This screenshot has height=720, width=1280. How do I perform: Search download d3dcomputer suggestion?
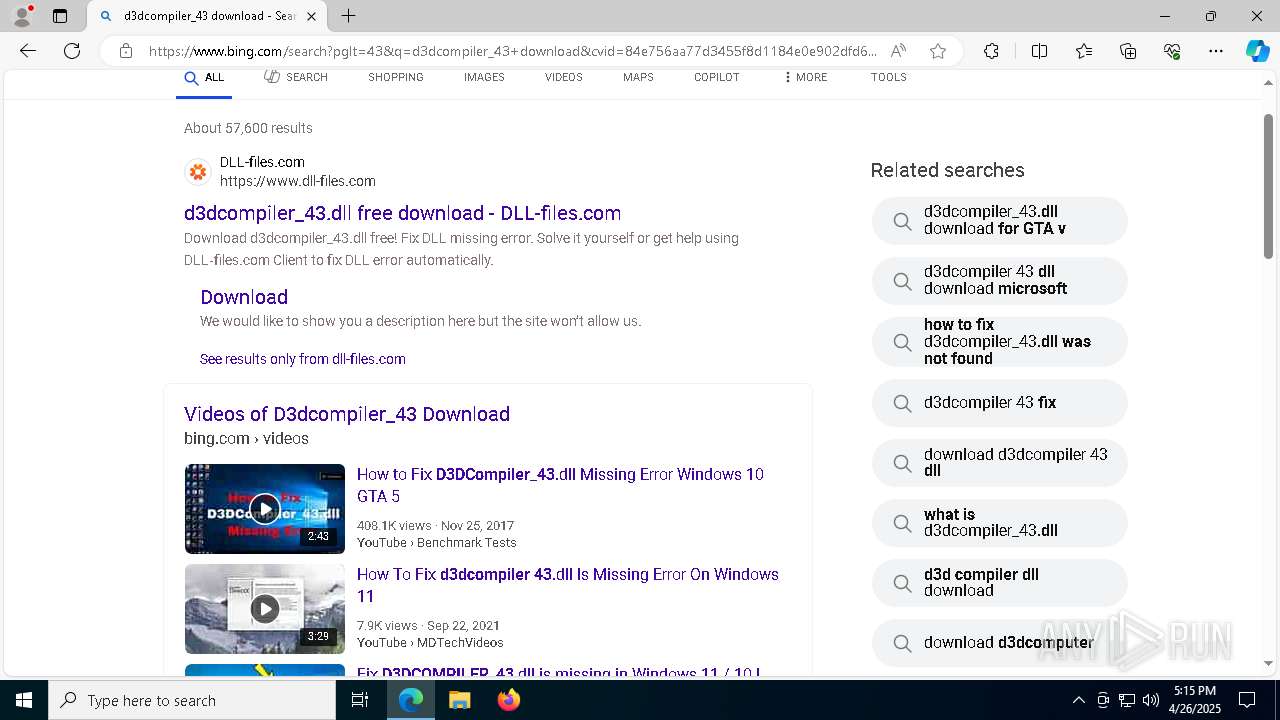[x=1000, y=643]
